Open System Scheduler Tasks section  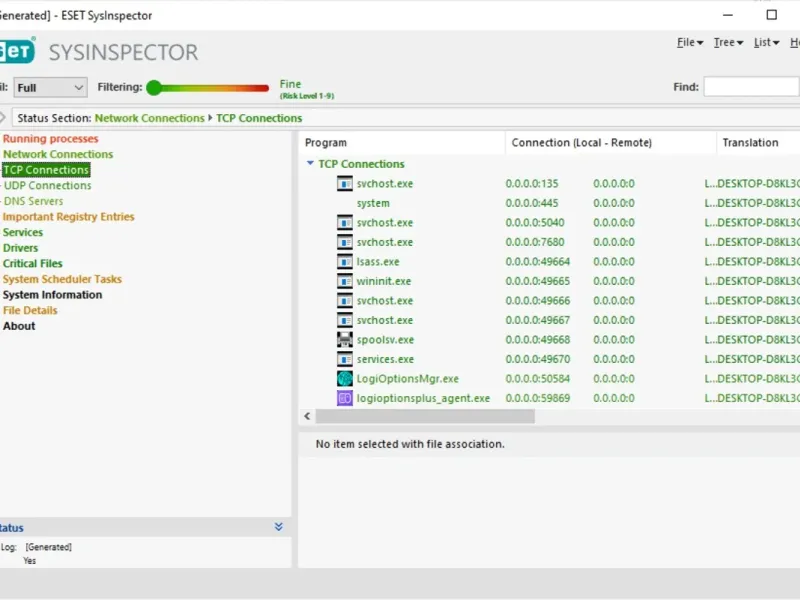pos(62,279)
